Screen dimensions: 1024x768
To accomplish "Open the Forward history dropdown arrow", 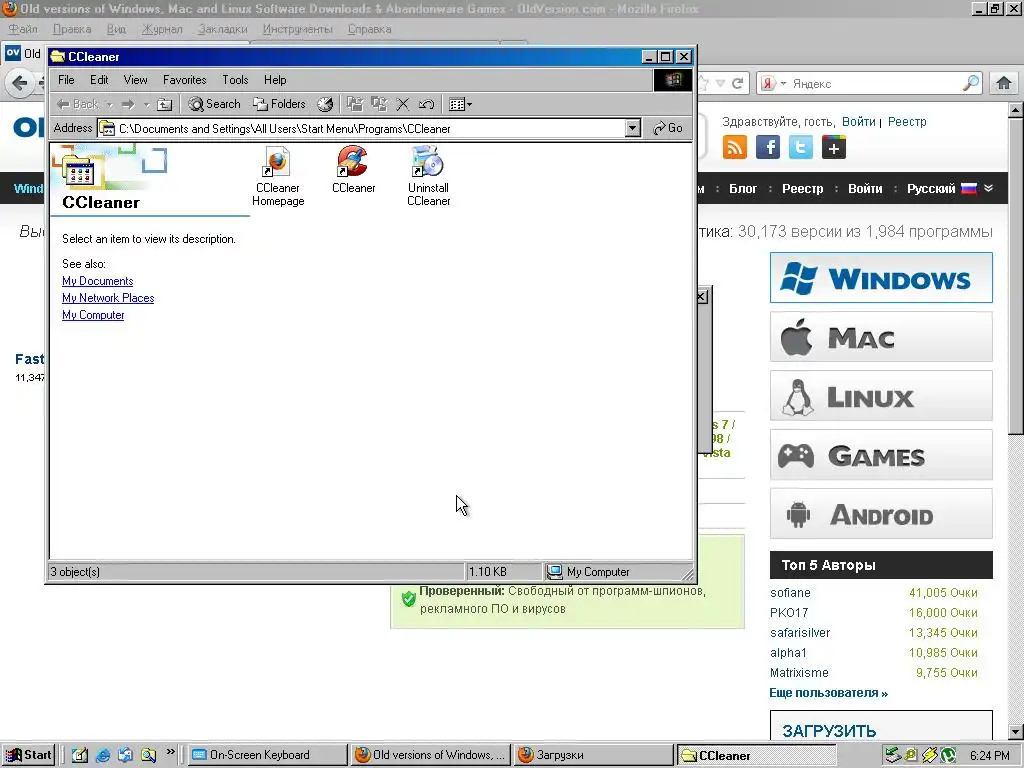I will (x=146, y=104).
